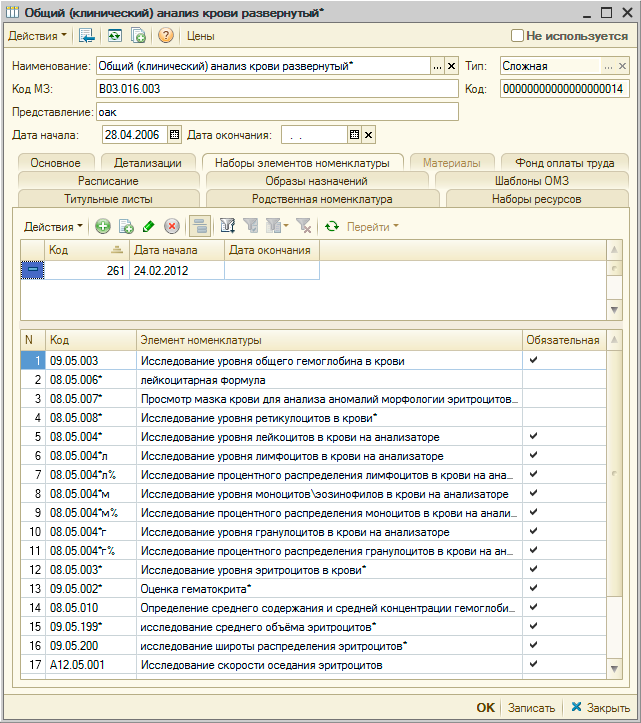Click the Записать button

531,707
